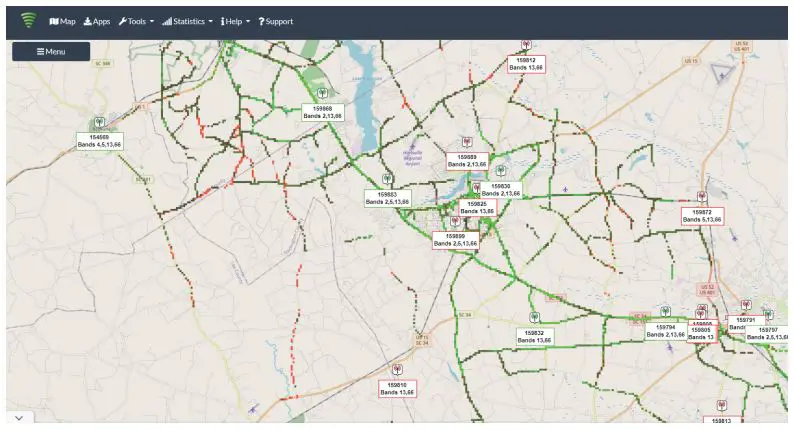Select the red tower icon above 159791
The width and height of the screenshot is (794, 430).
746,305
